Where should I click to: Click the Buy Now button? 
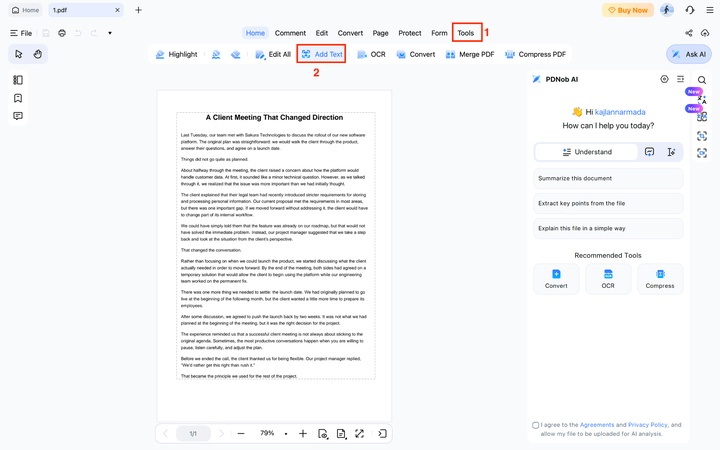628,10
